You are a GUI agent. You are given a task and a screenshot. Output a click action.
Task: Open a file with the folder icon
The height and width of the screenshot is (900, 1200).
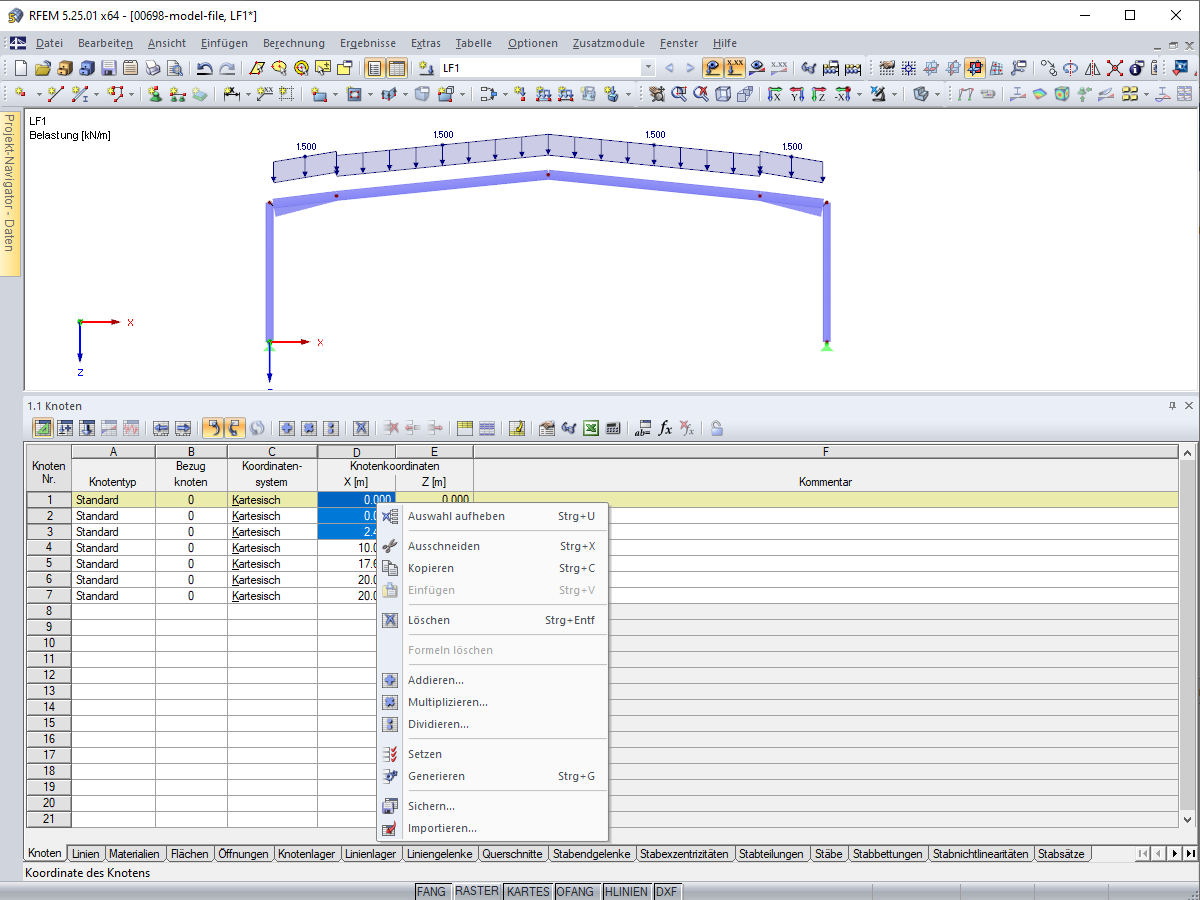[43, 68]
